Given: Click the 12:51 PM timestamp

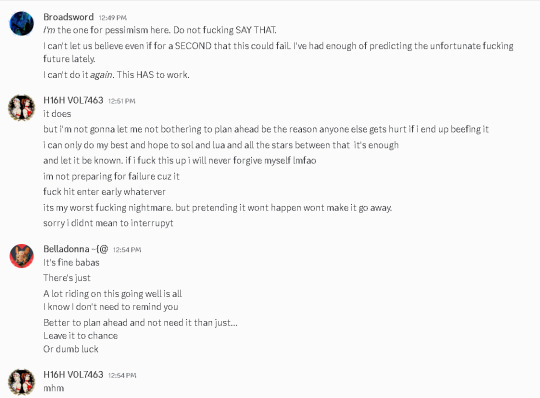Looking at the screenshot, I should coord(122,101).
